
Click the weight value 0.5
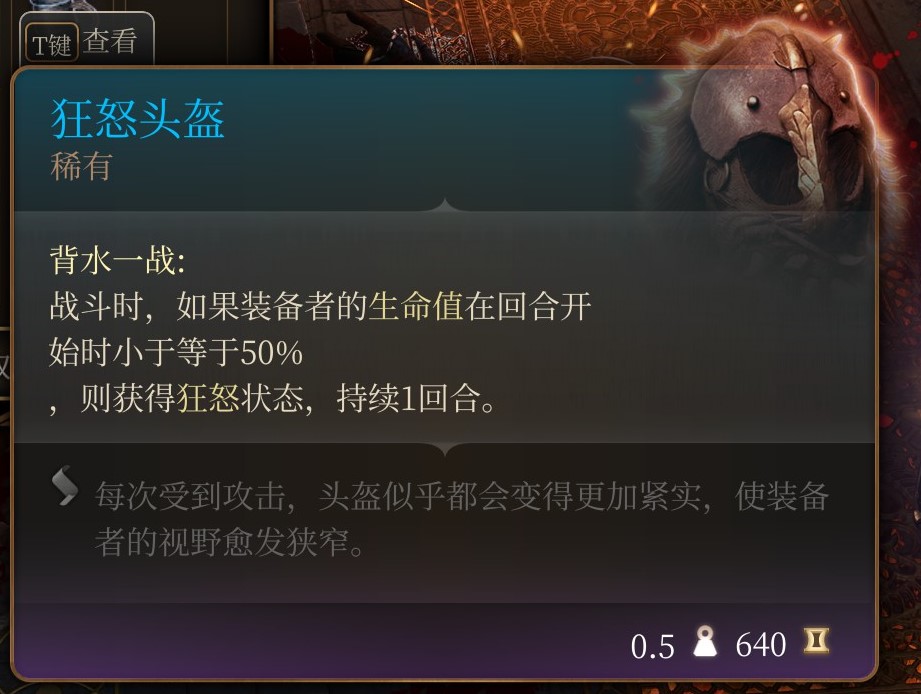pos(652,646)
